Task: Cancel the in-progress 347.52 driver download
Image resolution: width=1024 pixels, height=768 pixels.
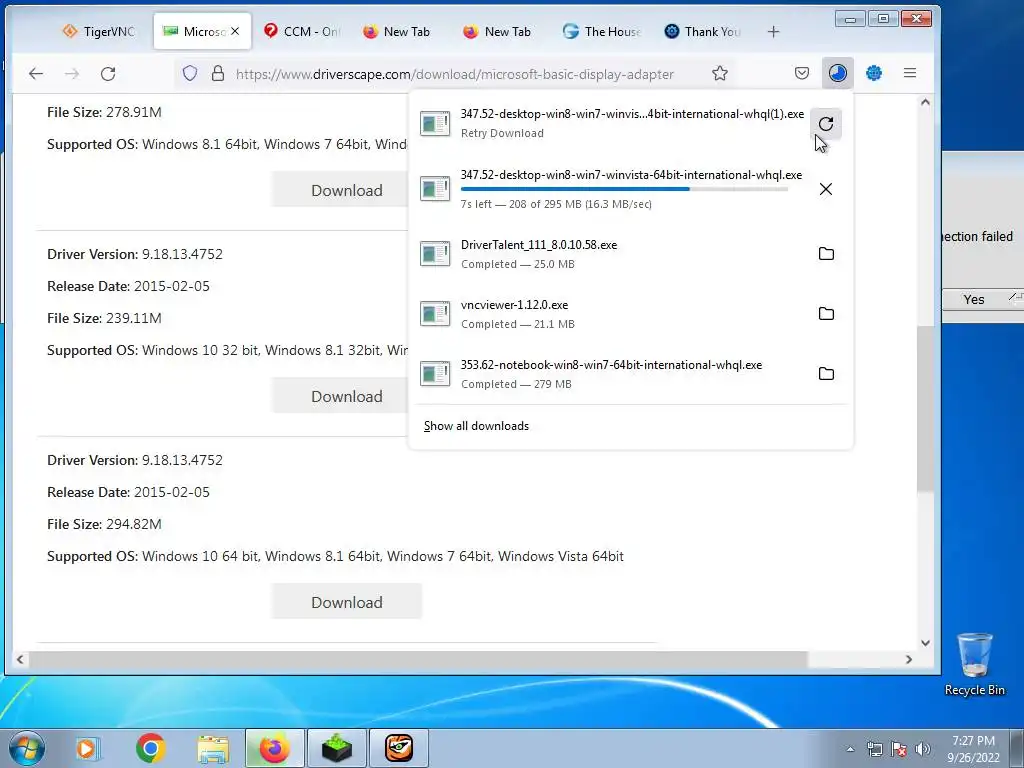Action: pos(825,189)
